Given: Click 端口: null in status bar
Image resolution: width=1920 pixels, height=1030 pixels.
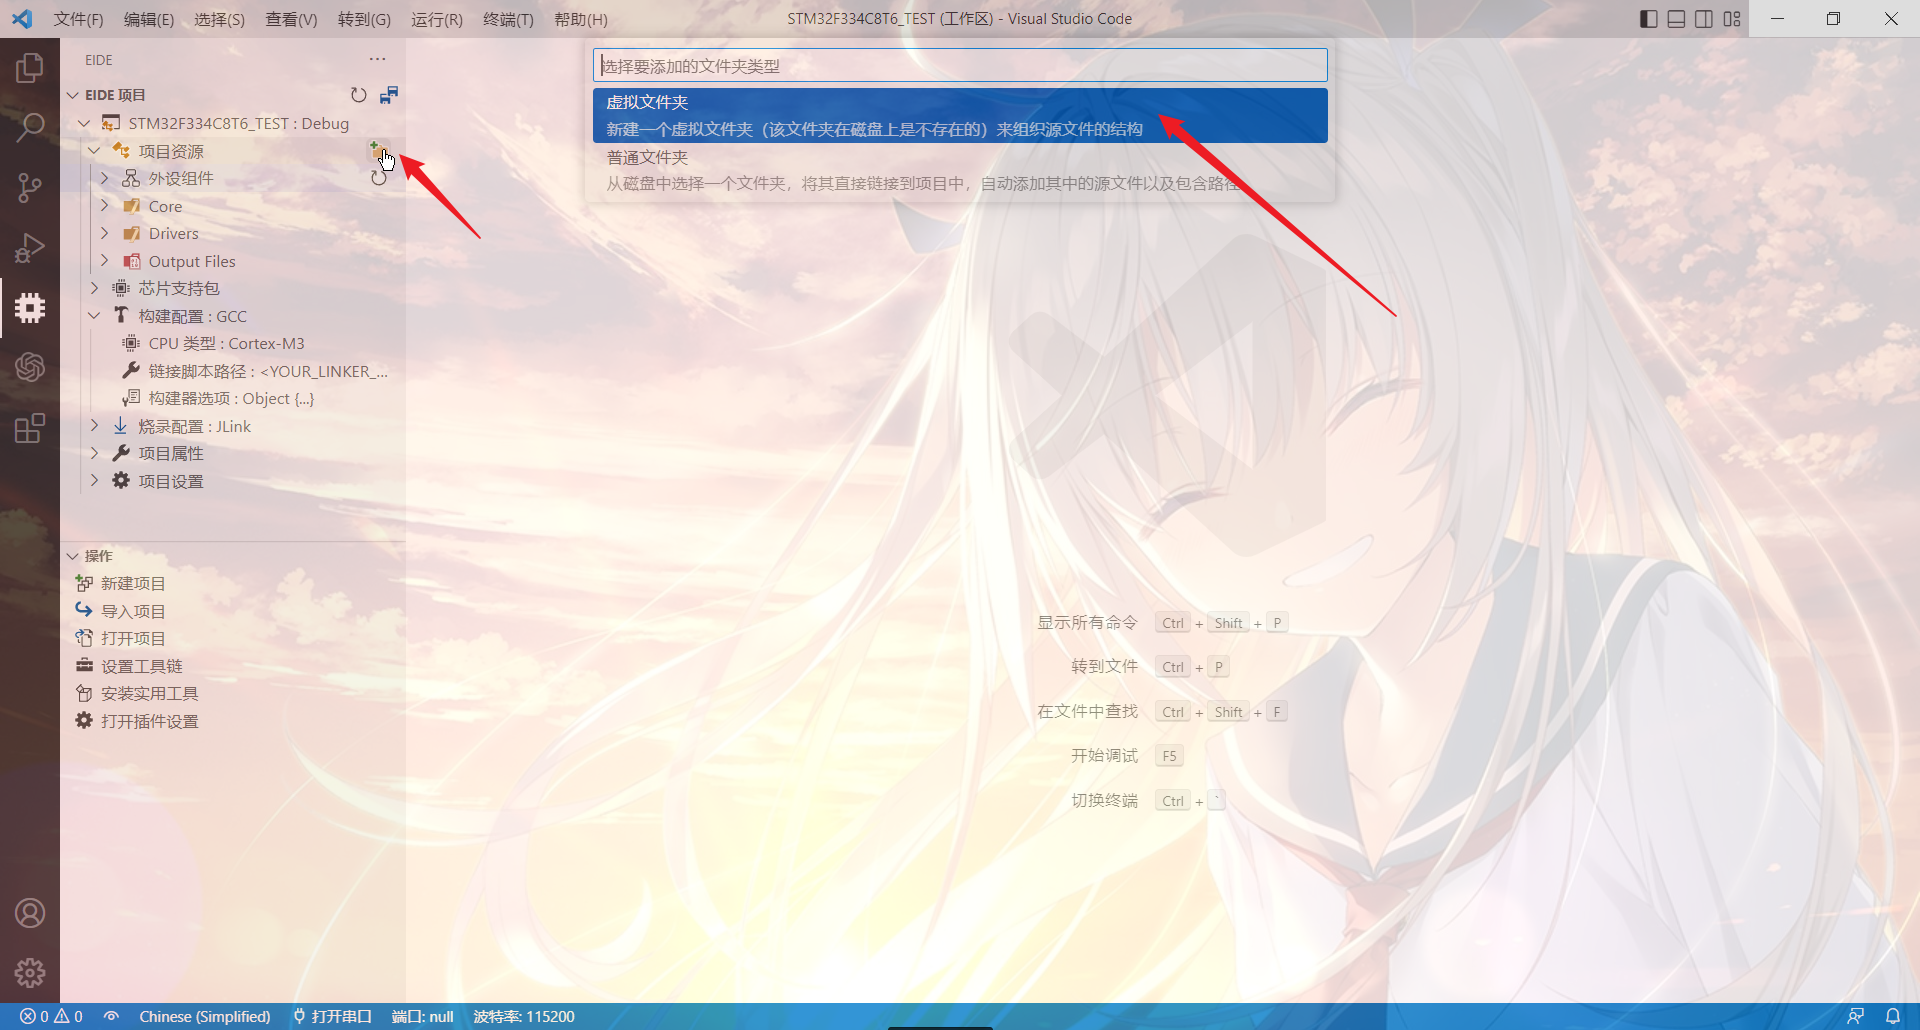Looking at the screenshot, I should pyautogui.click(x=422, y=1016).
